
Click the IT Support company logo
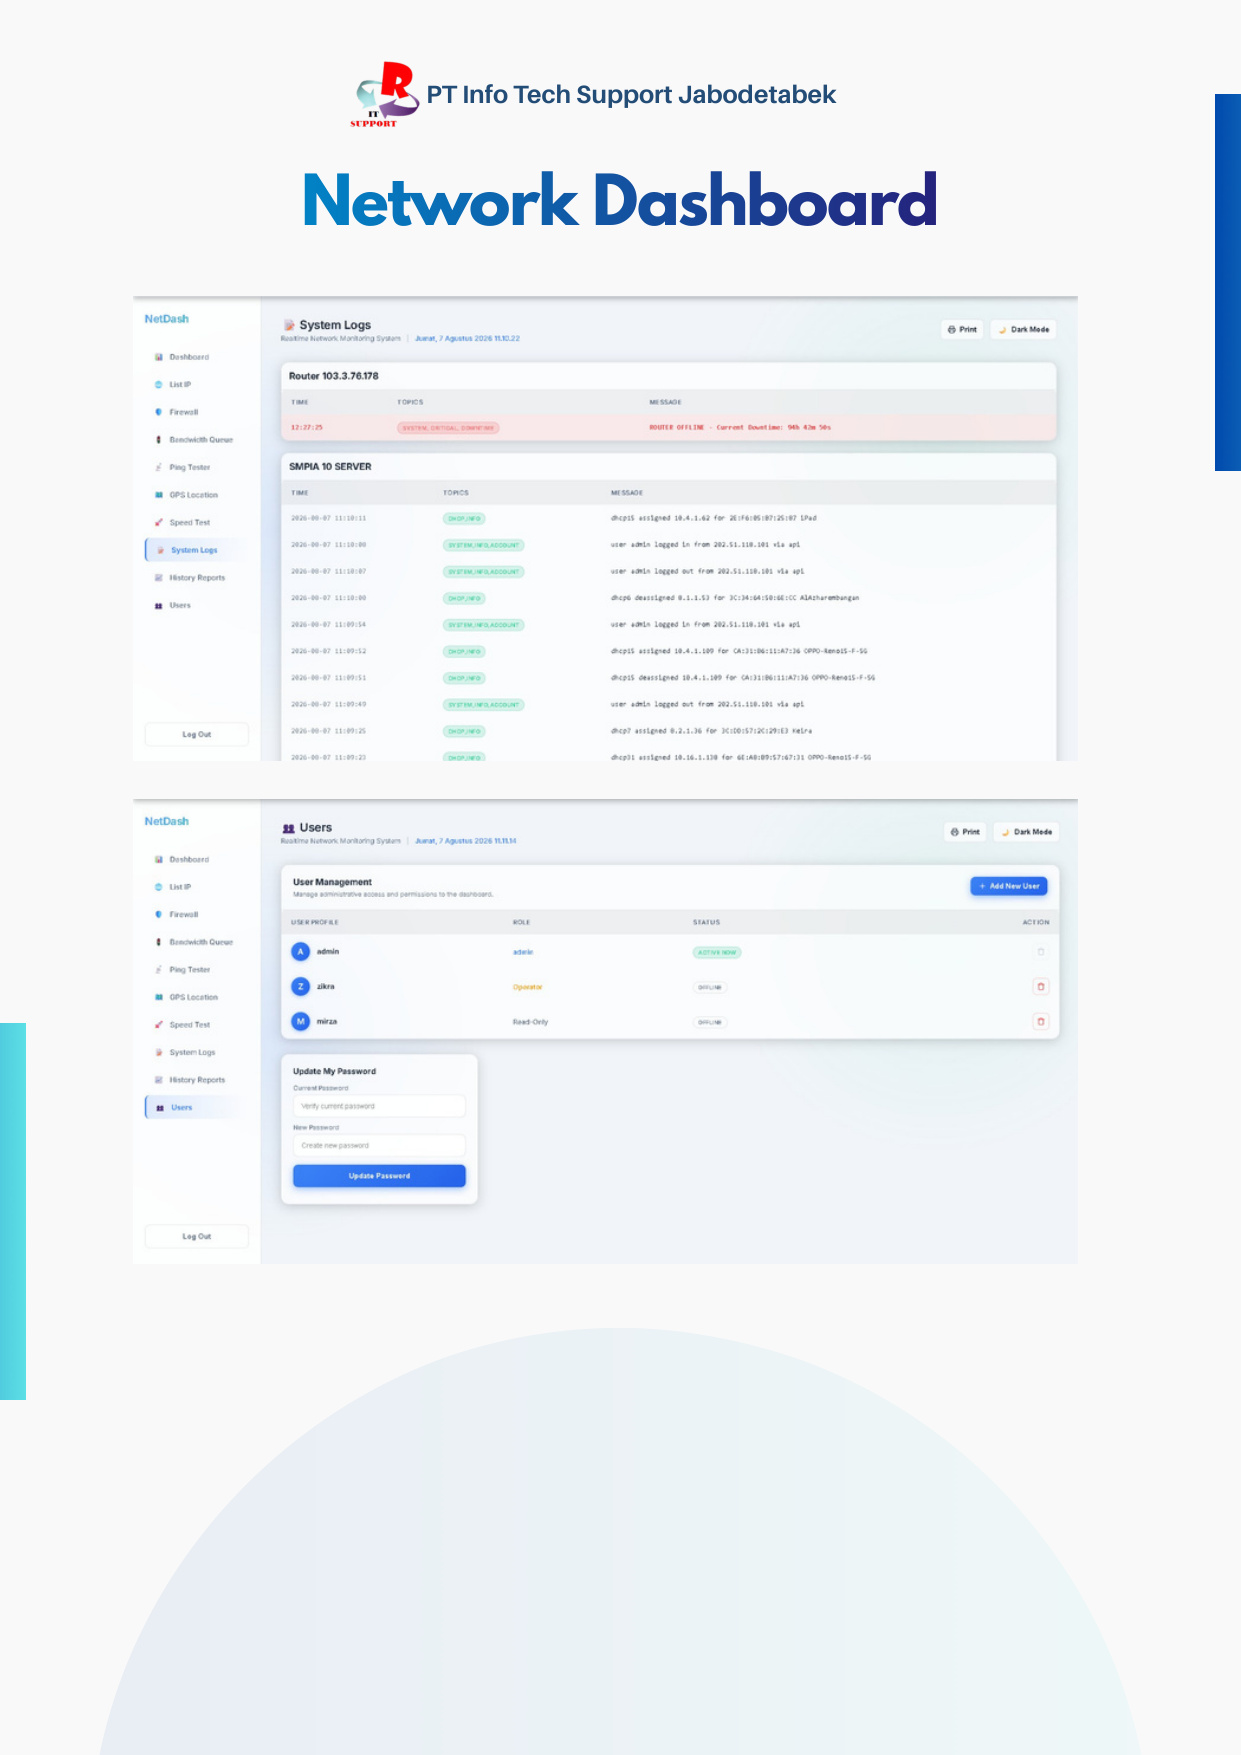click(385, 95)
